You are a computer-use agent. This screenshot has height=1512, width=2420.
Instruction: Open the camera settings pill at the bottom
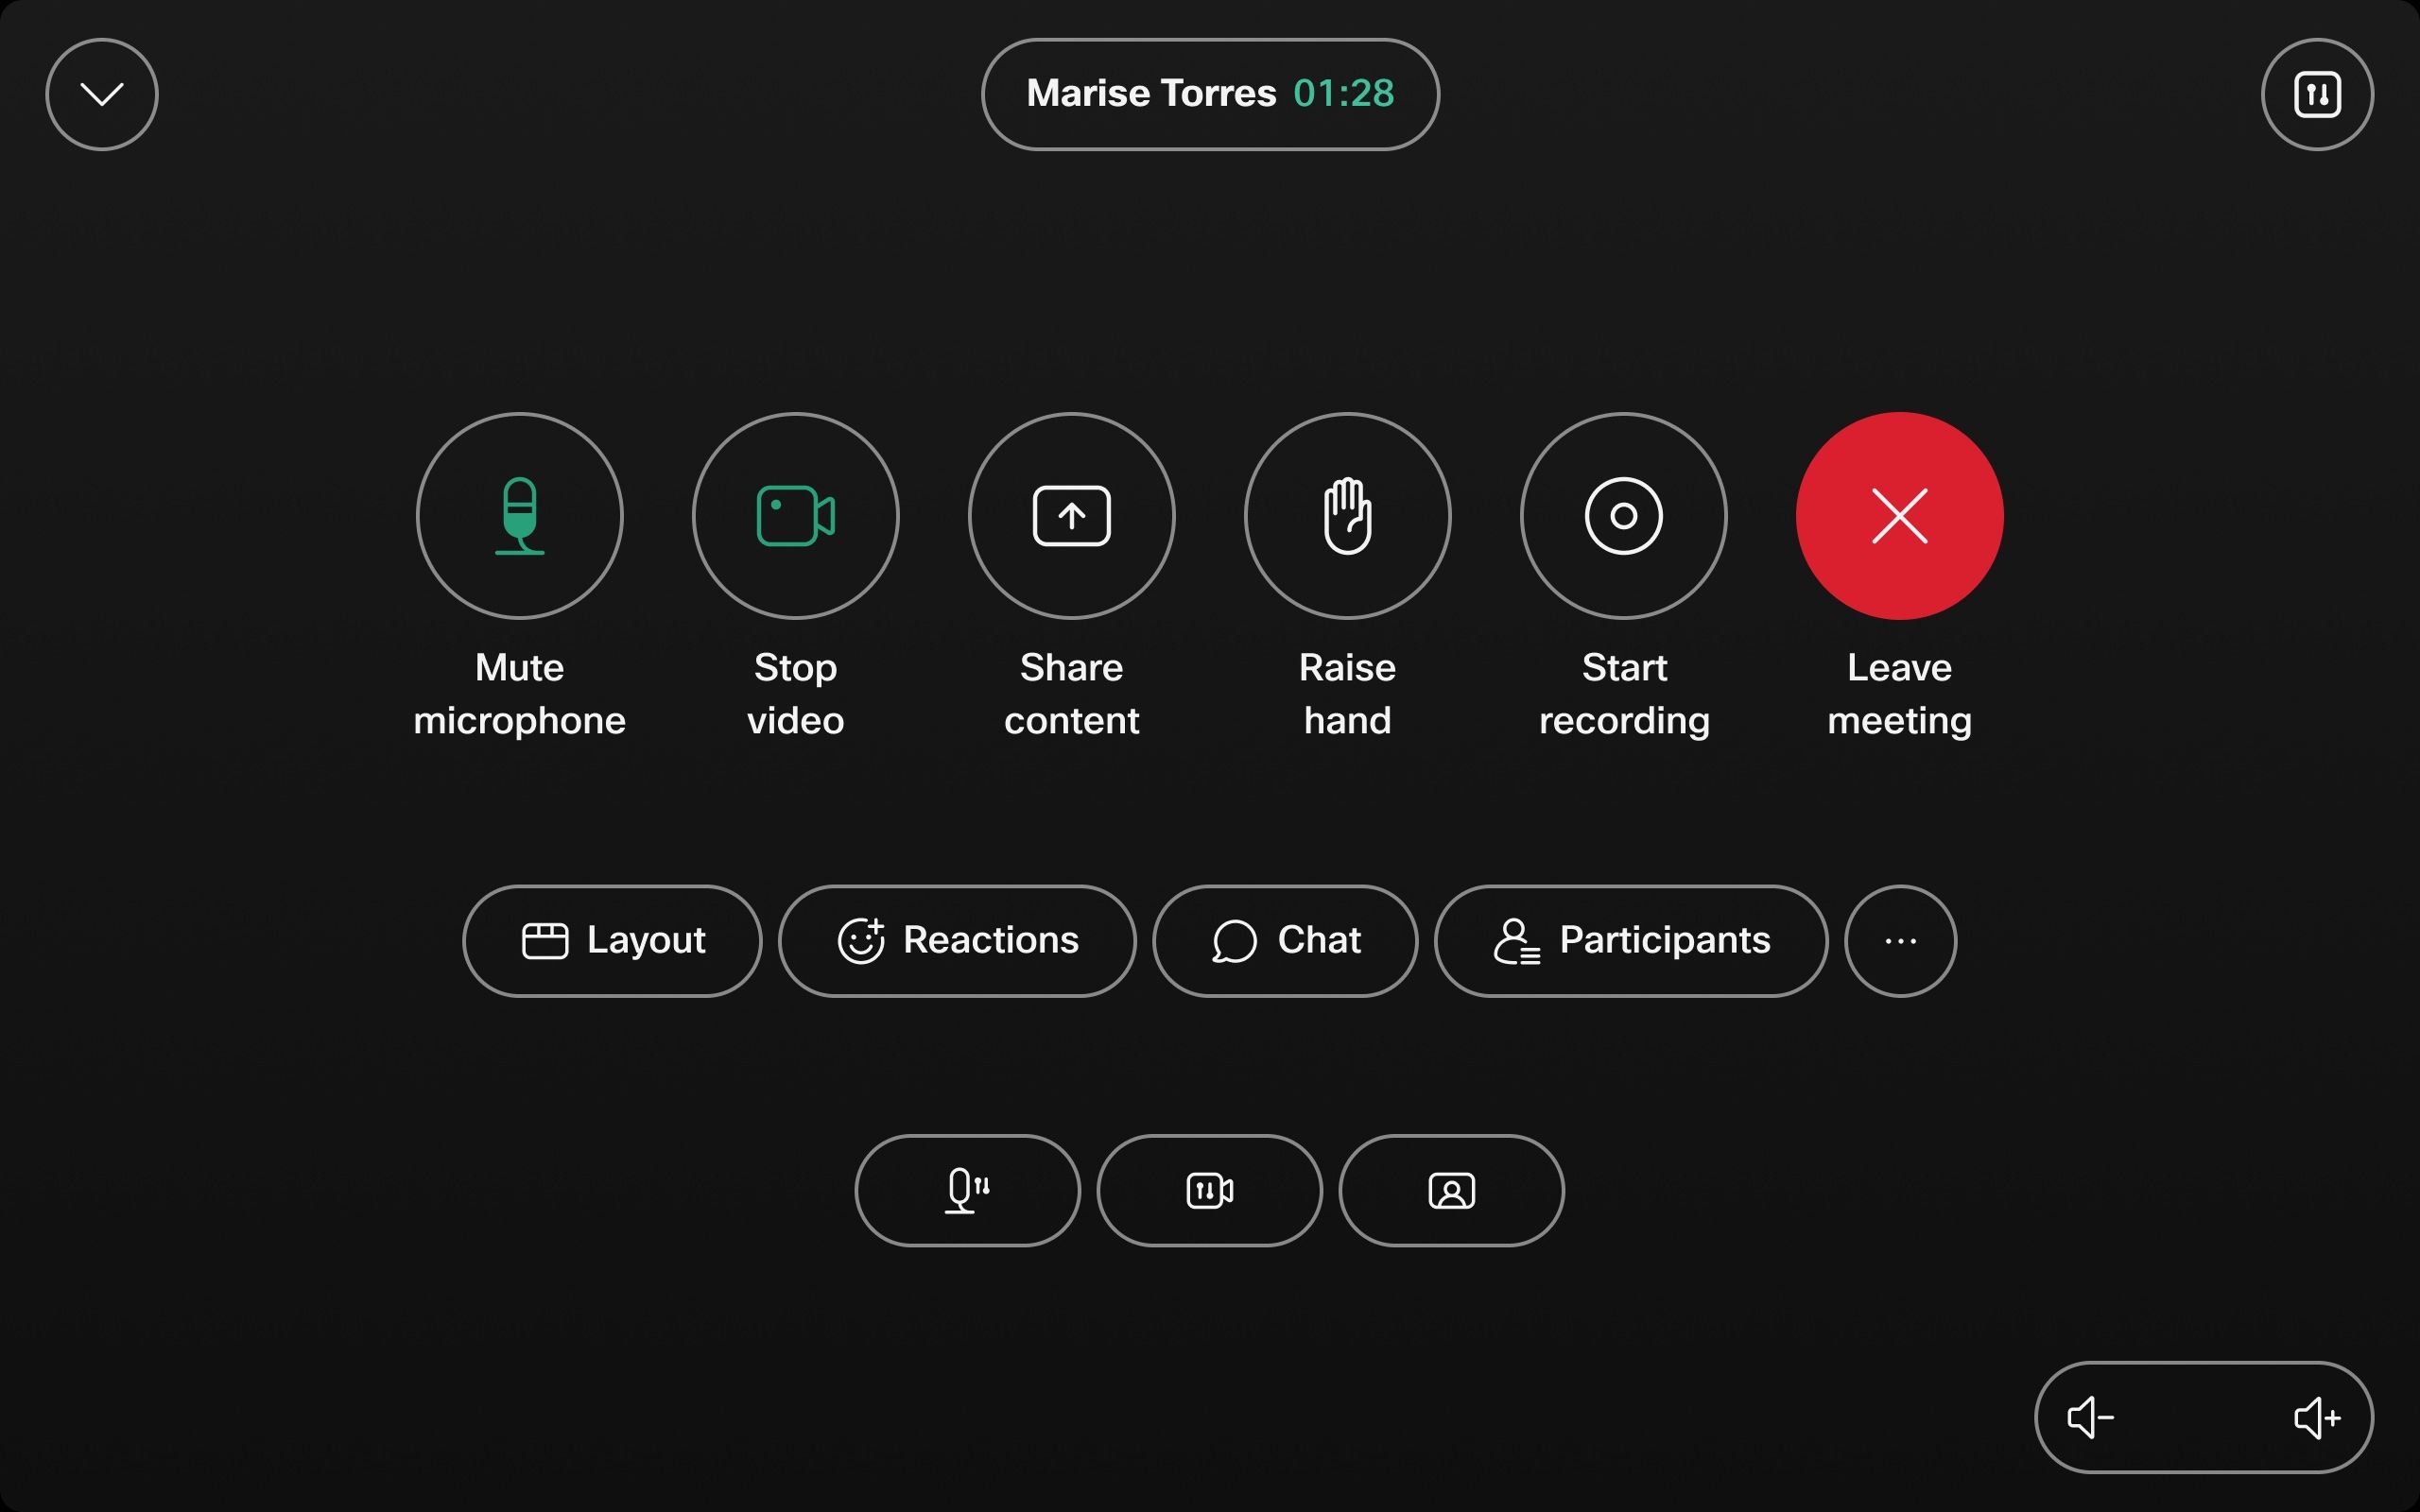pos(1209,1190)
